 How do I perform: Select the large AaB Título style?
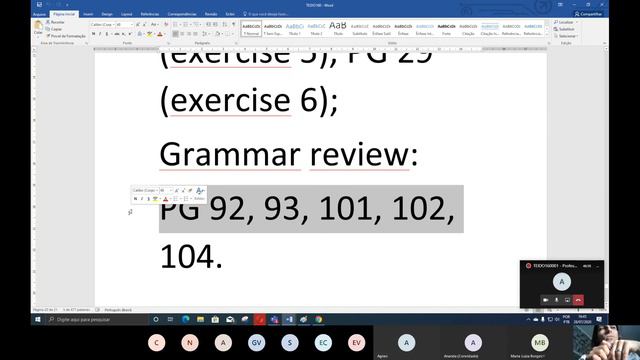click(338, 29)
